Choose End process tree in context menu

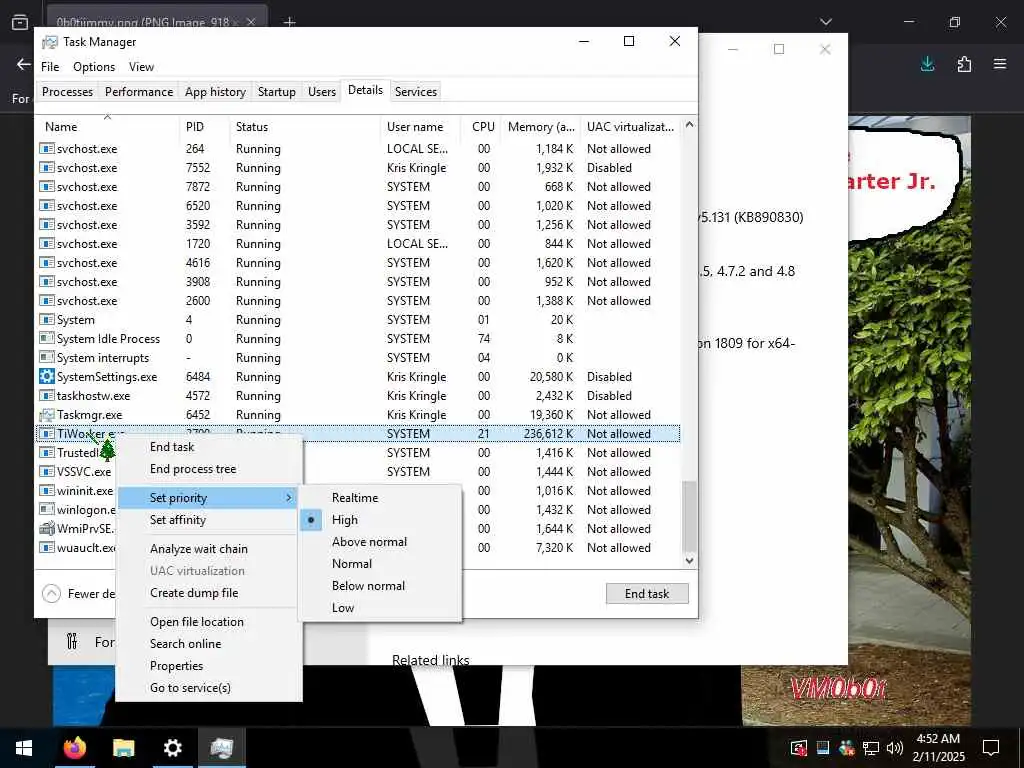tap(209, 469)
